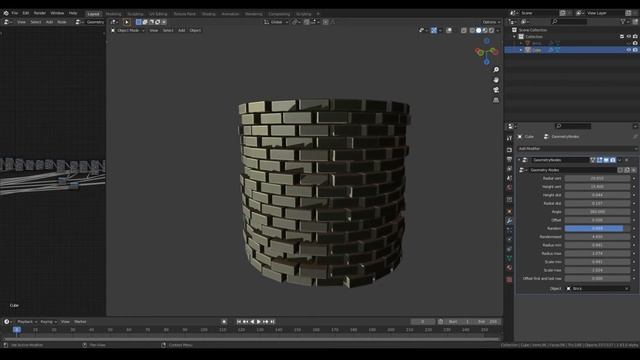Open the Render properties tab icon
640x360 pixels.
509,150
